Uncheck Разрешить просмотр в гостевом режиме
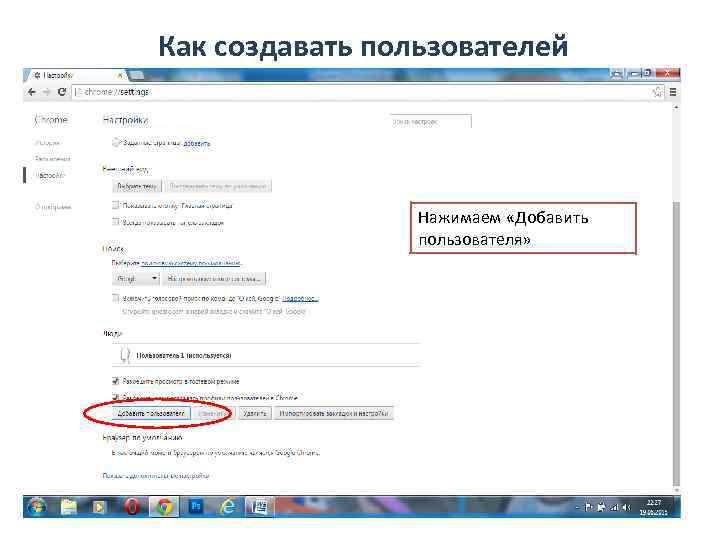Screen dimensions: 720x540 point(116,381)
